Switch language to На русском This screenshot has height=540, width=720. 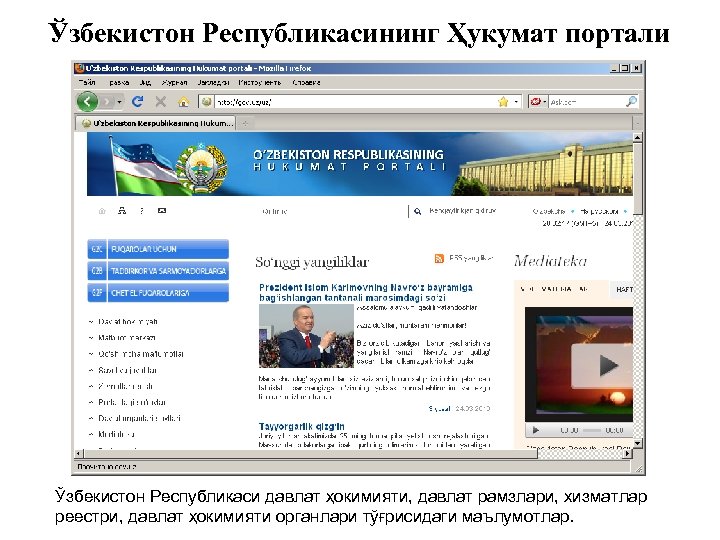pos(599,212)
